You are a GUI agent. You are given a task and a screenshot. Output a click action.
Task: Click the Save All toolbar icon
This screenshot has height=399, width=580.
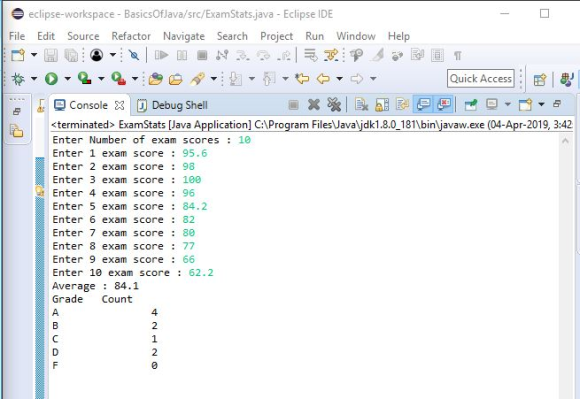(x=71, y=55)
